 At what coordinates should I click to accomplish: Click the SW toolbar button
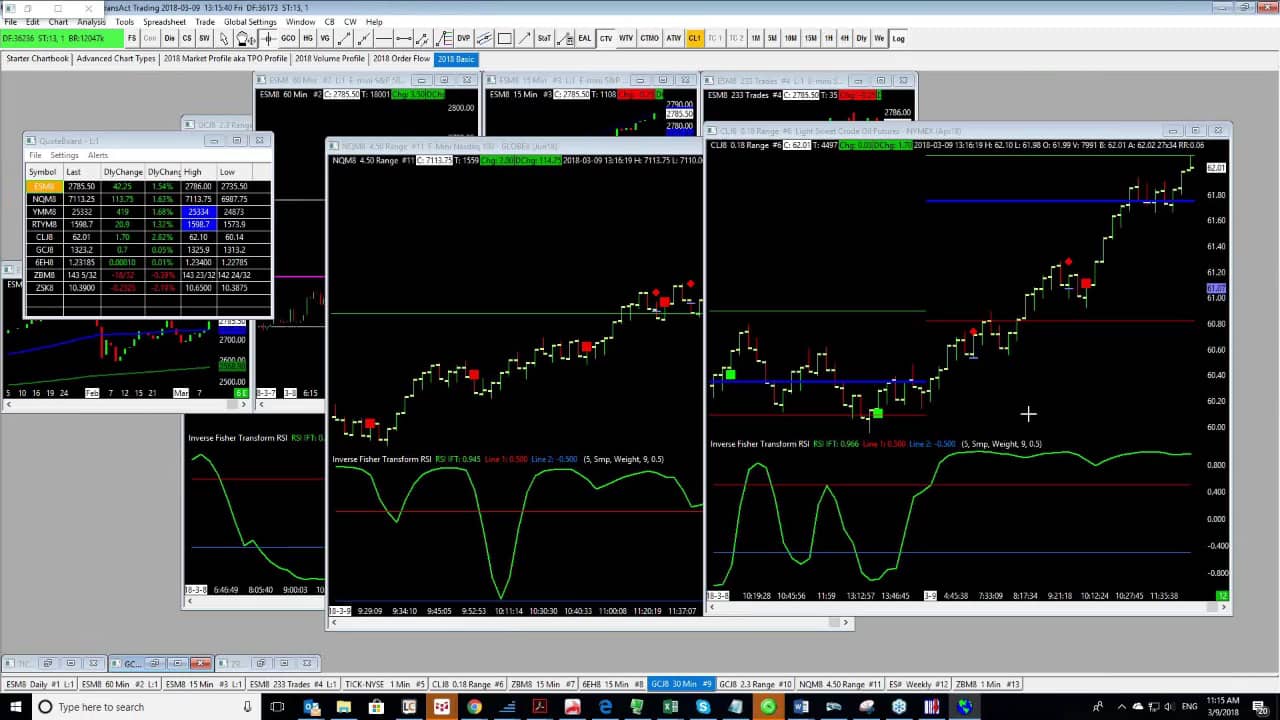pos(204,38)
